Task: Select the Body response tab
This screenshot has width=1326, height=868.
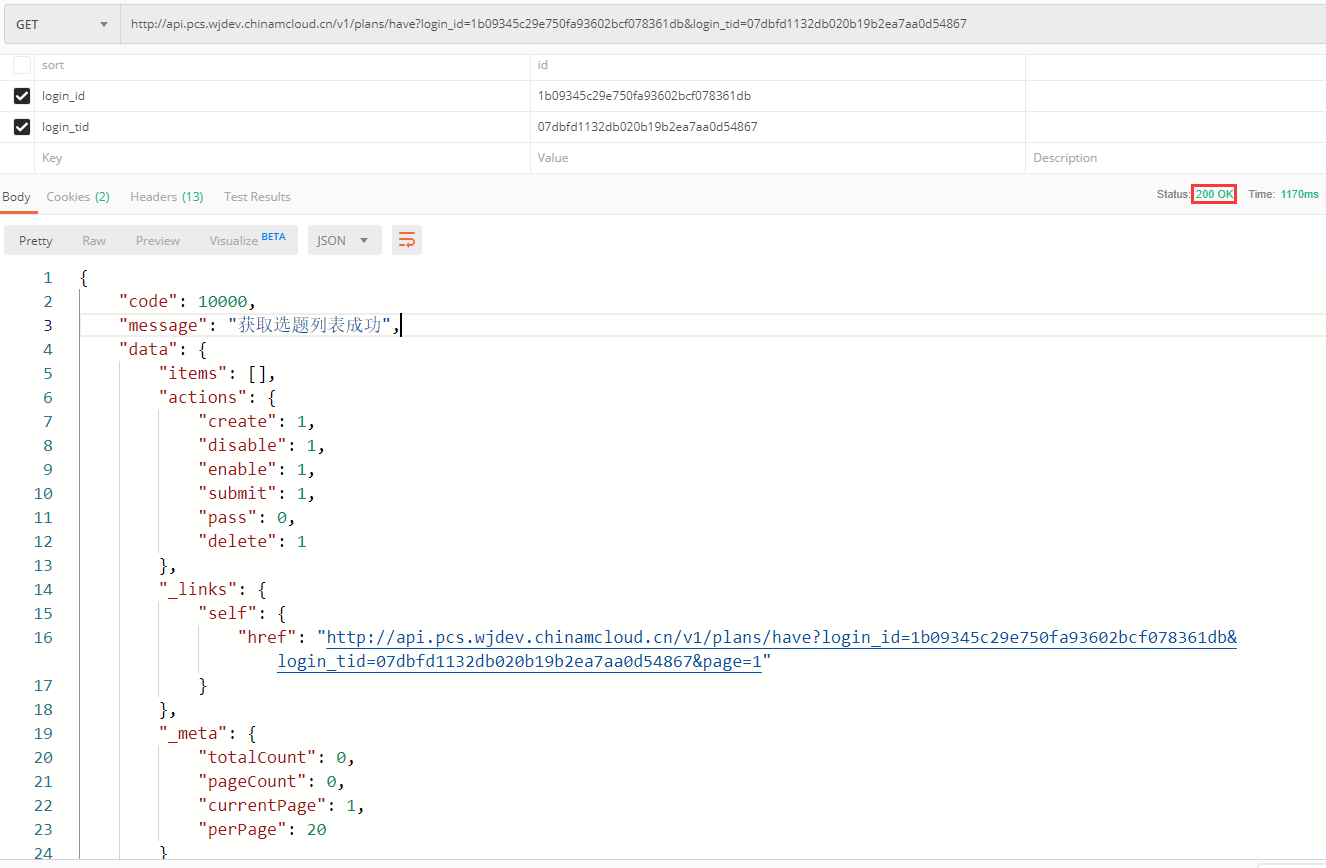Action: tap(16, 197)
